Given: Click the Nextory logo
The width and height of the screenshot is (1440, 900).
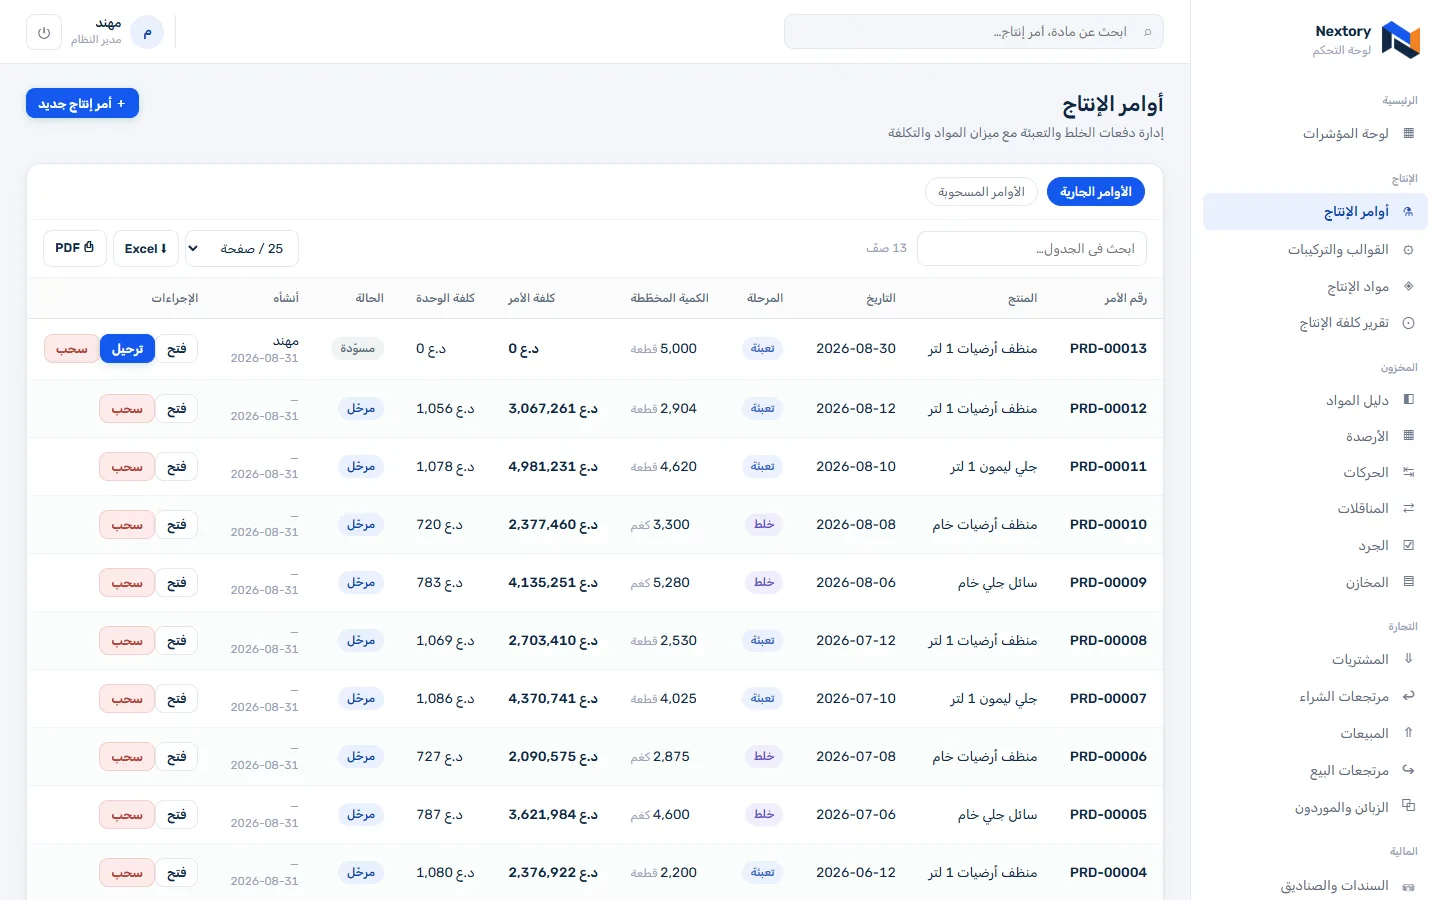Looking at the screenshot, I should point(1400,40).
